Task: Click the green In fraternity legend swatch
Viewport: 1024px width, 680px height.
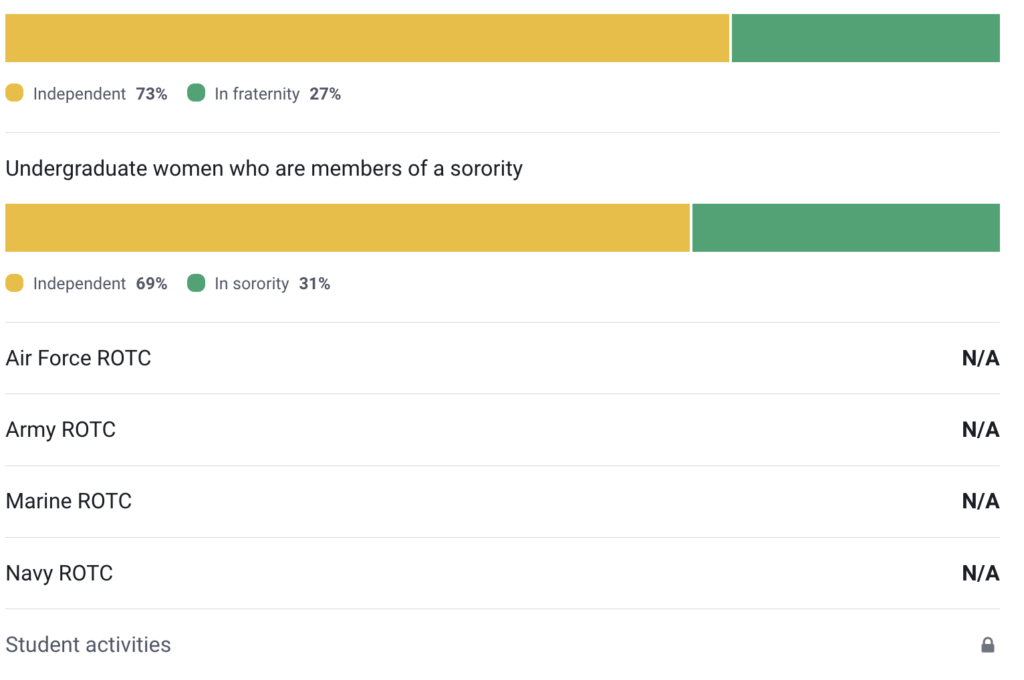Action: click(x=196, y=94)
